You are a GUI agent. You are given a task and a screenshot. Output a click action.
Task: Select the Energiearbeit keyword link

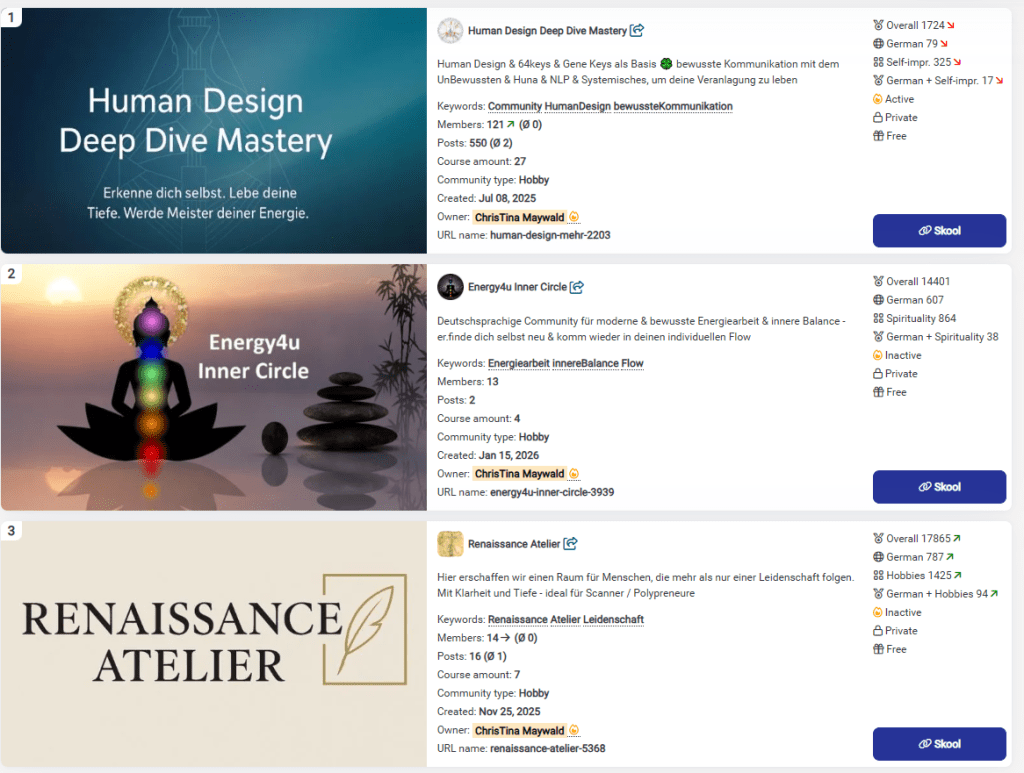tap(519, 363)
